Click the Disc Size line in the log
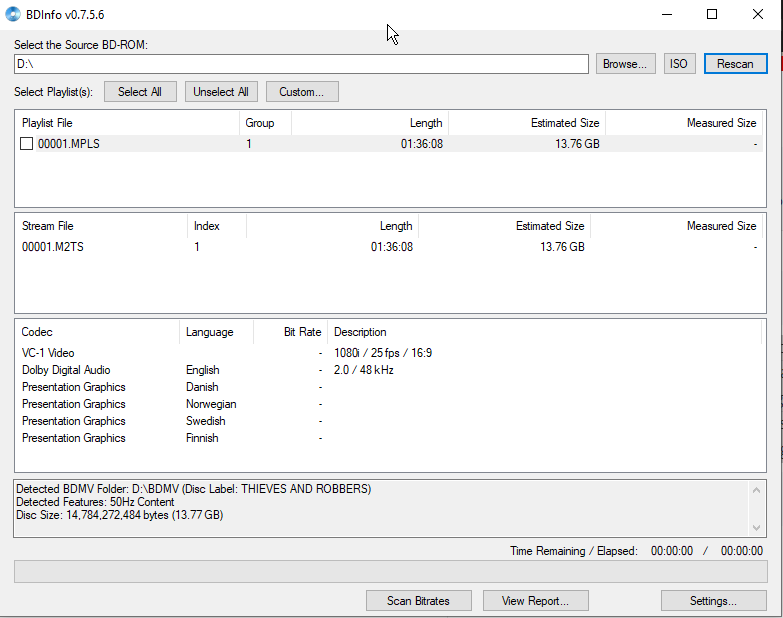The height and width of the screenshot is (618, 783). (x=119, y=515)
